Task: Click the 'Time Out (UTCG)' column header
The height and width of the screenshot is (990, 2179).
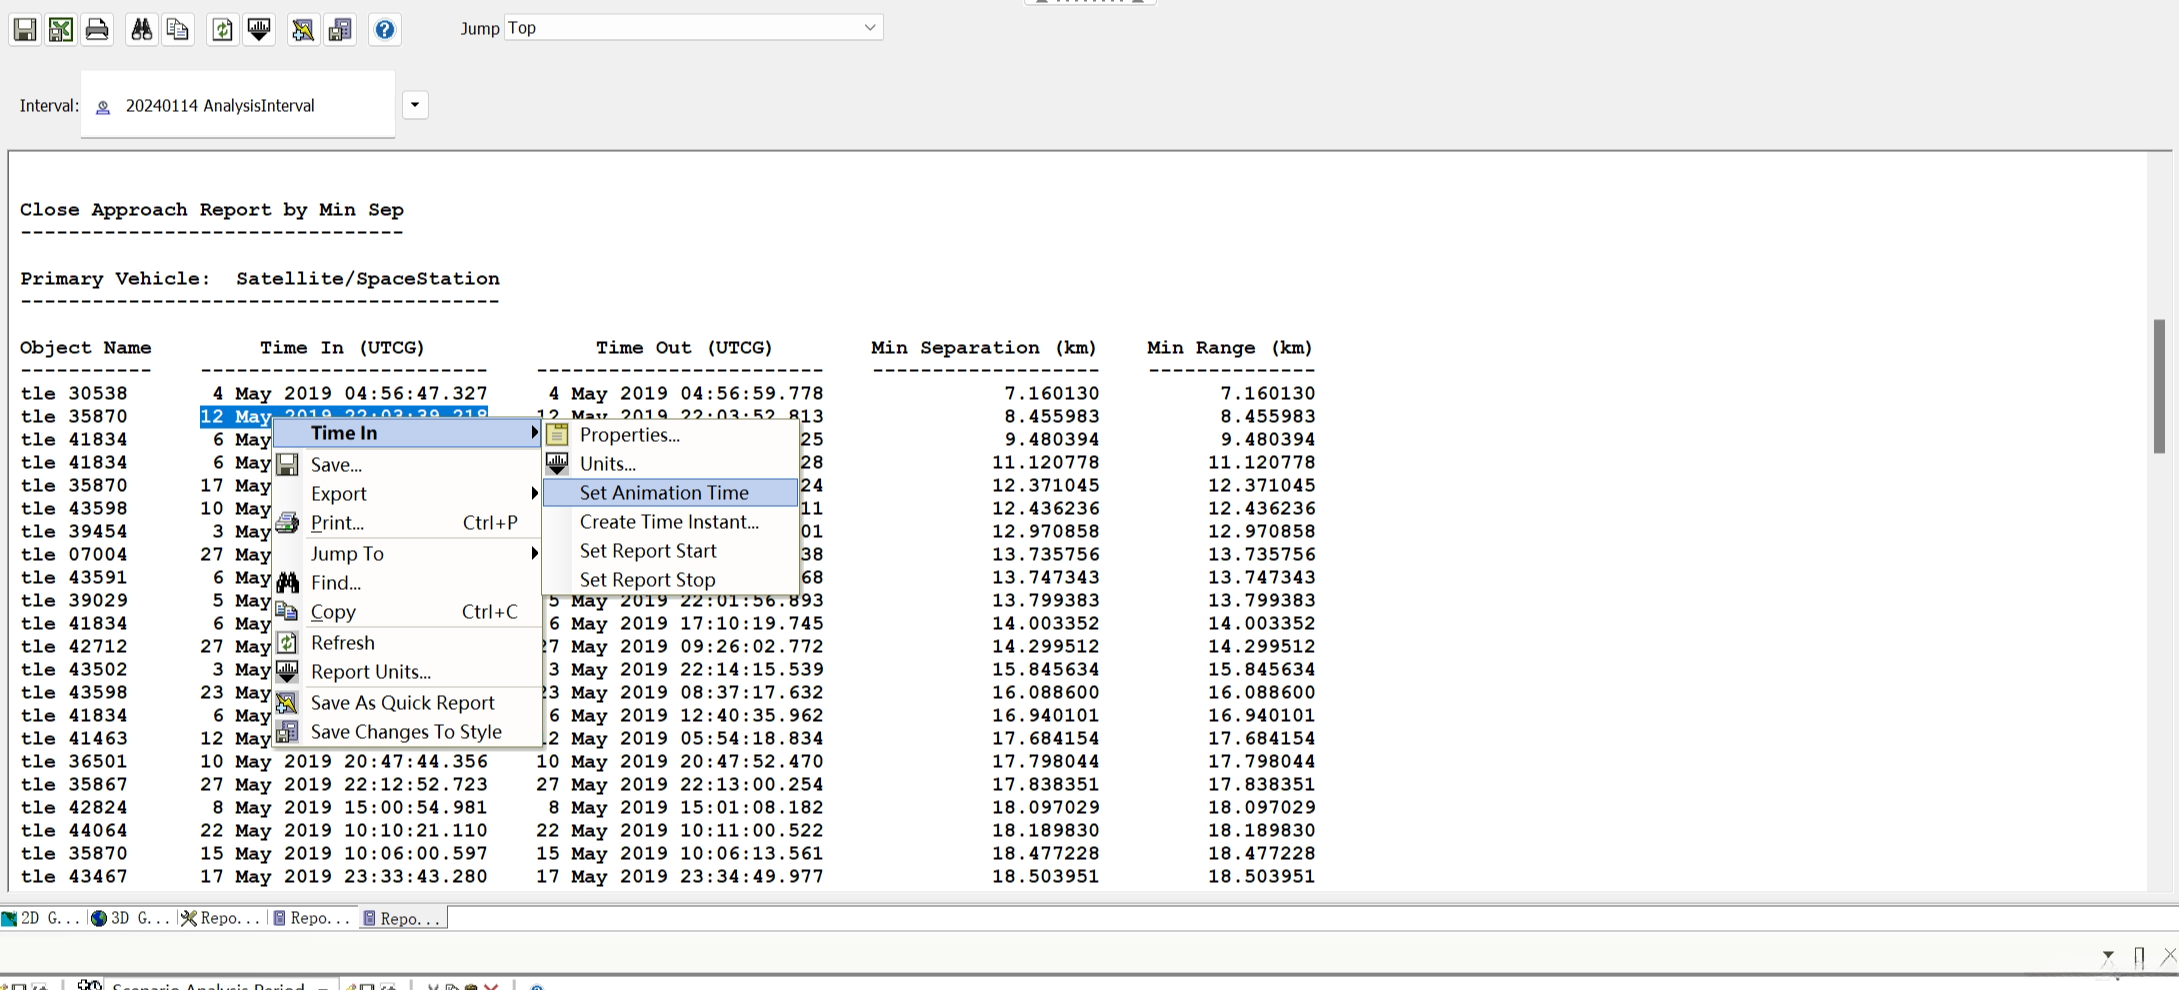Action: tap(685, 348)
